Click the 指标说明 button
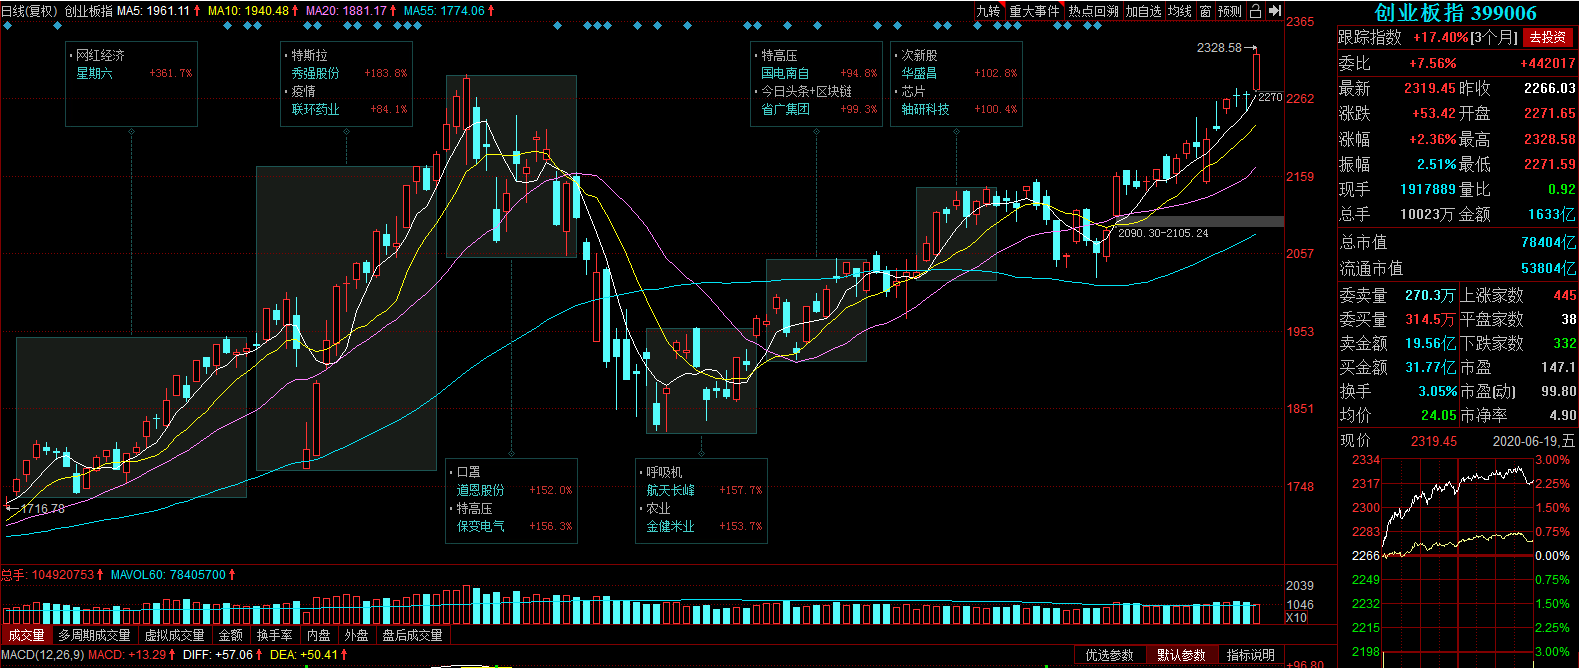The width and height of the screenshot is (1579, 668). point(1250,655)
